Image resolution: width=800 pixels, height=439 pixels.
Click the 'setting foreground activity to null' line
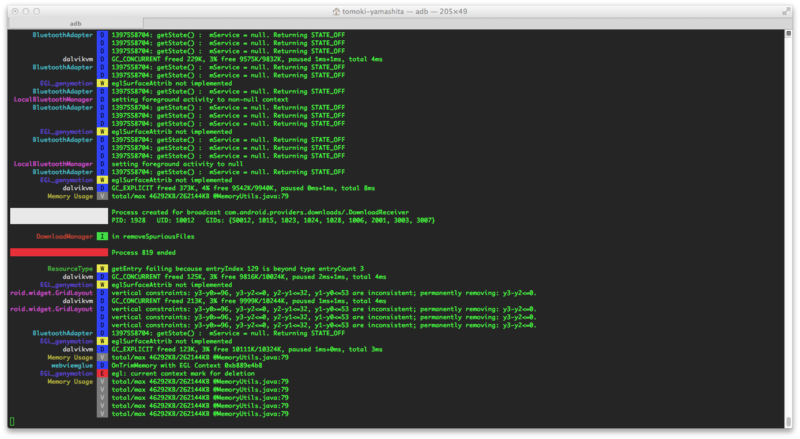coord(177,164)
